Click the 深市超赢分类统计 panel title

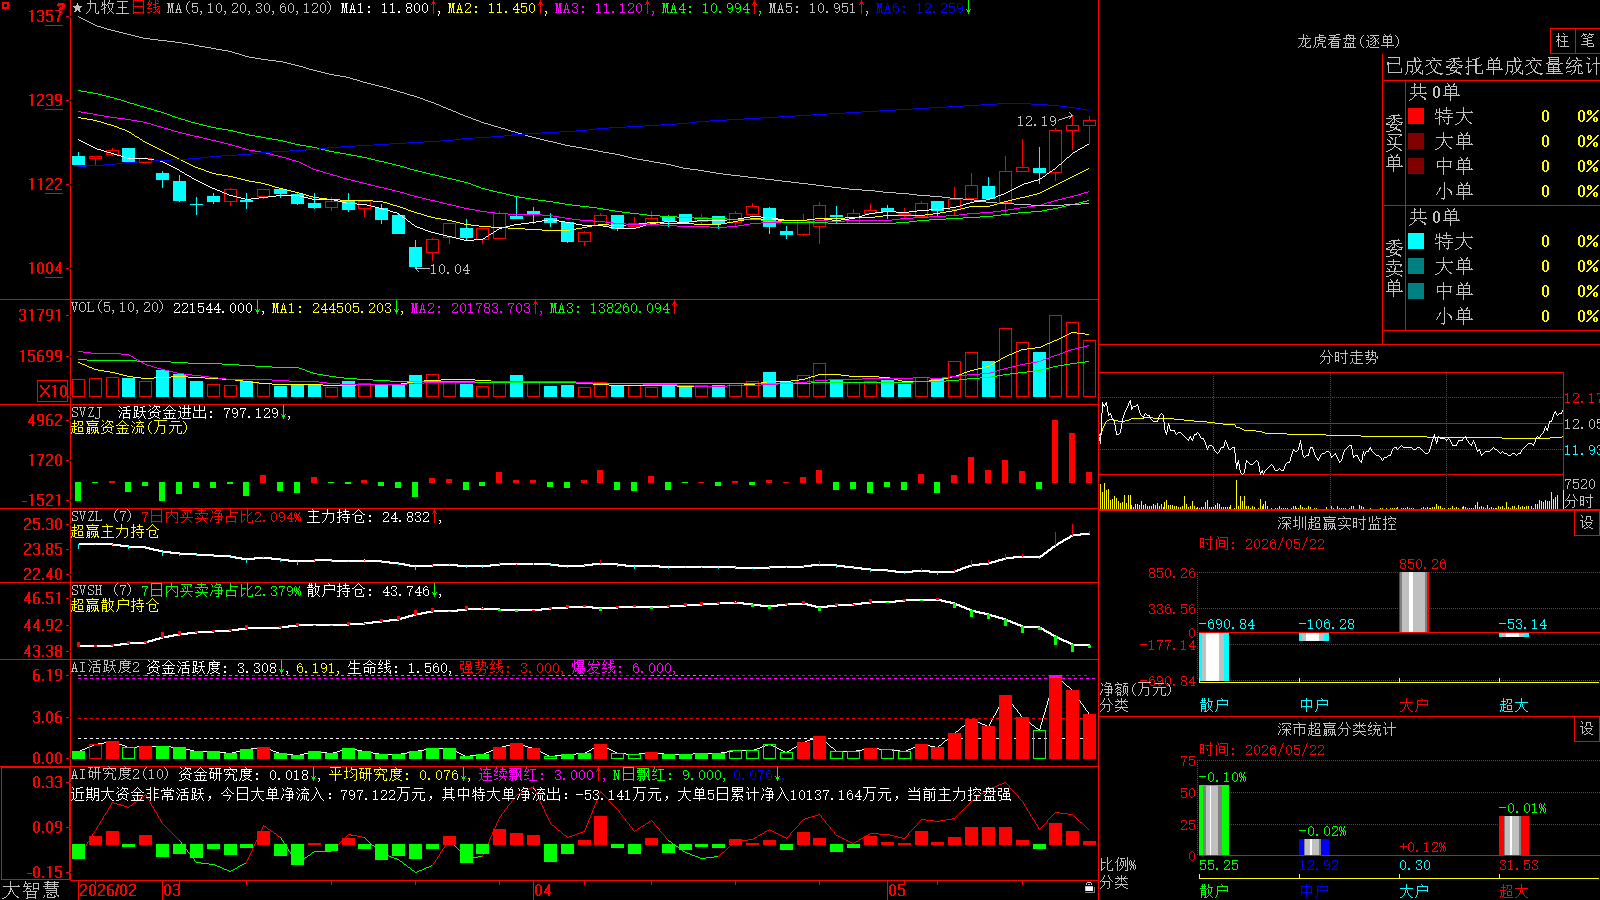[x=1336, y=729]
